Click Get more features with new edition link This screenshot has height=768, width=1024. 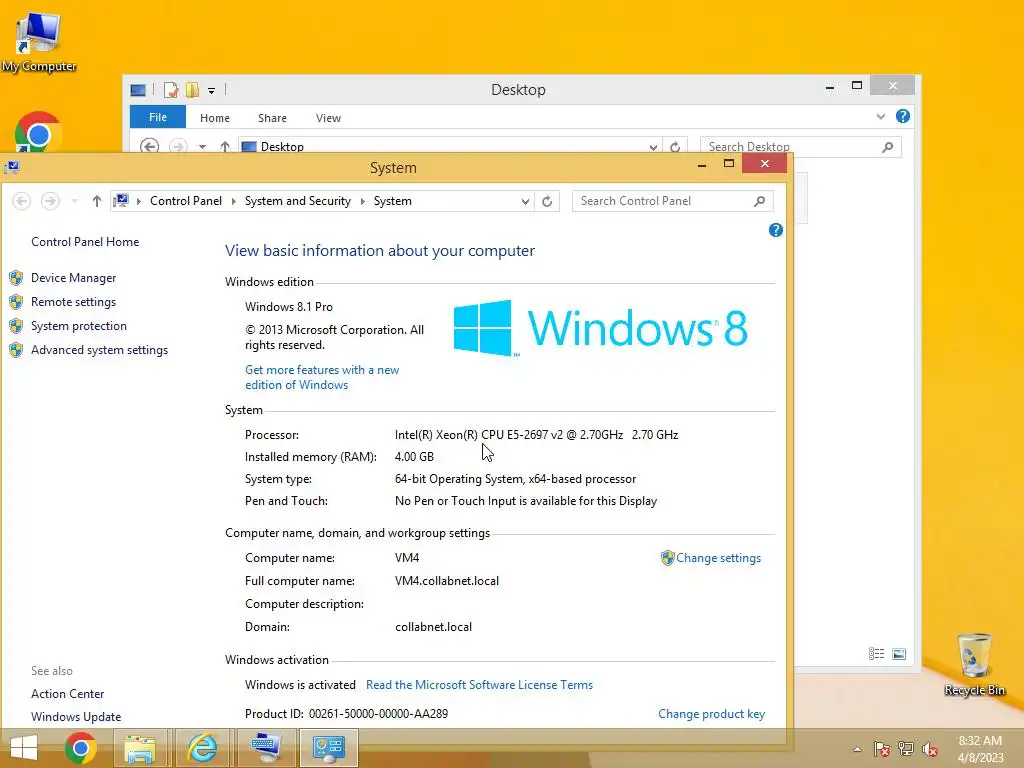coord(322,377)
